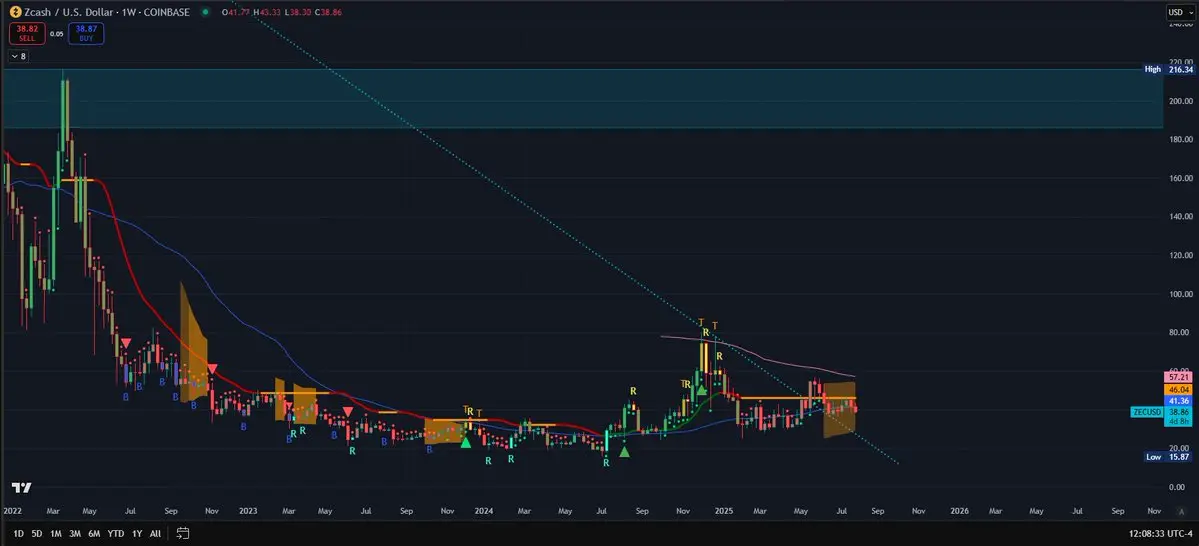The height and width of the screenshot is (546, 1199).
Task: Click the 2023 label on time axis
Action: pyautogui.click(x=248, y=511)
